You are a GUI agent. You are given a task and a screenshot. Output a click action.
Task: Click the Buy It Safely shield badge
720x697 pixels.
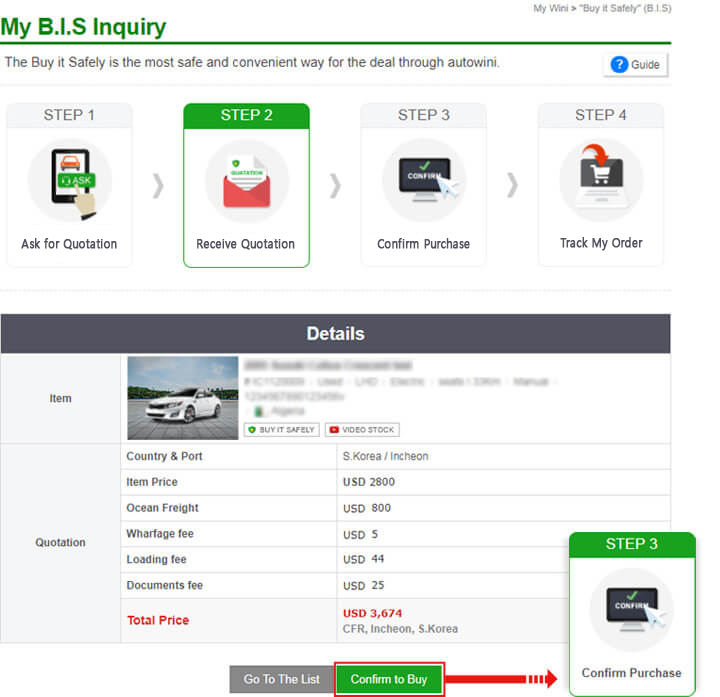point(281,430)
